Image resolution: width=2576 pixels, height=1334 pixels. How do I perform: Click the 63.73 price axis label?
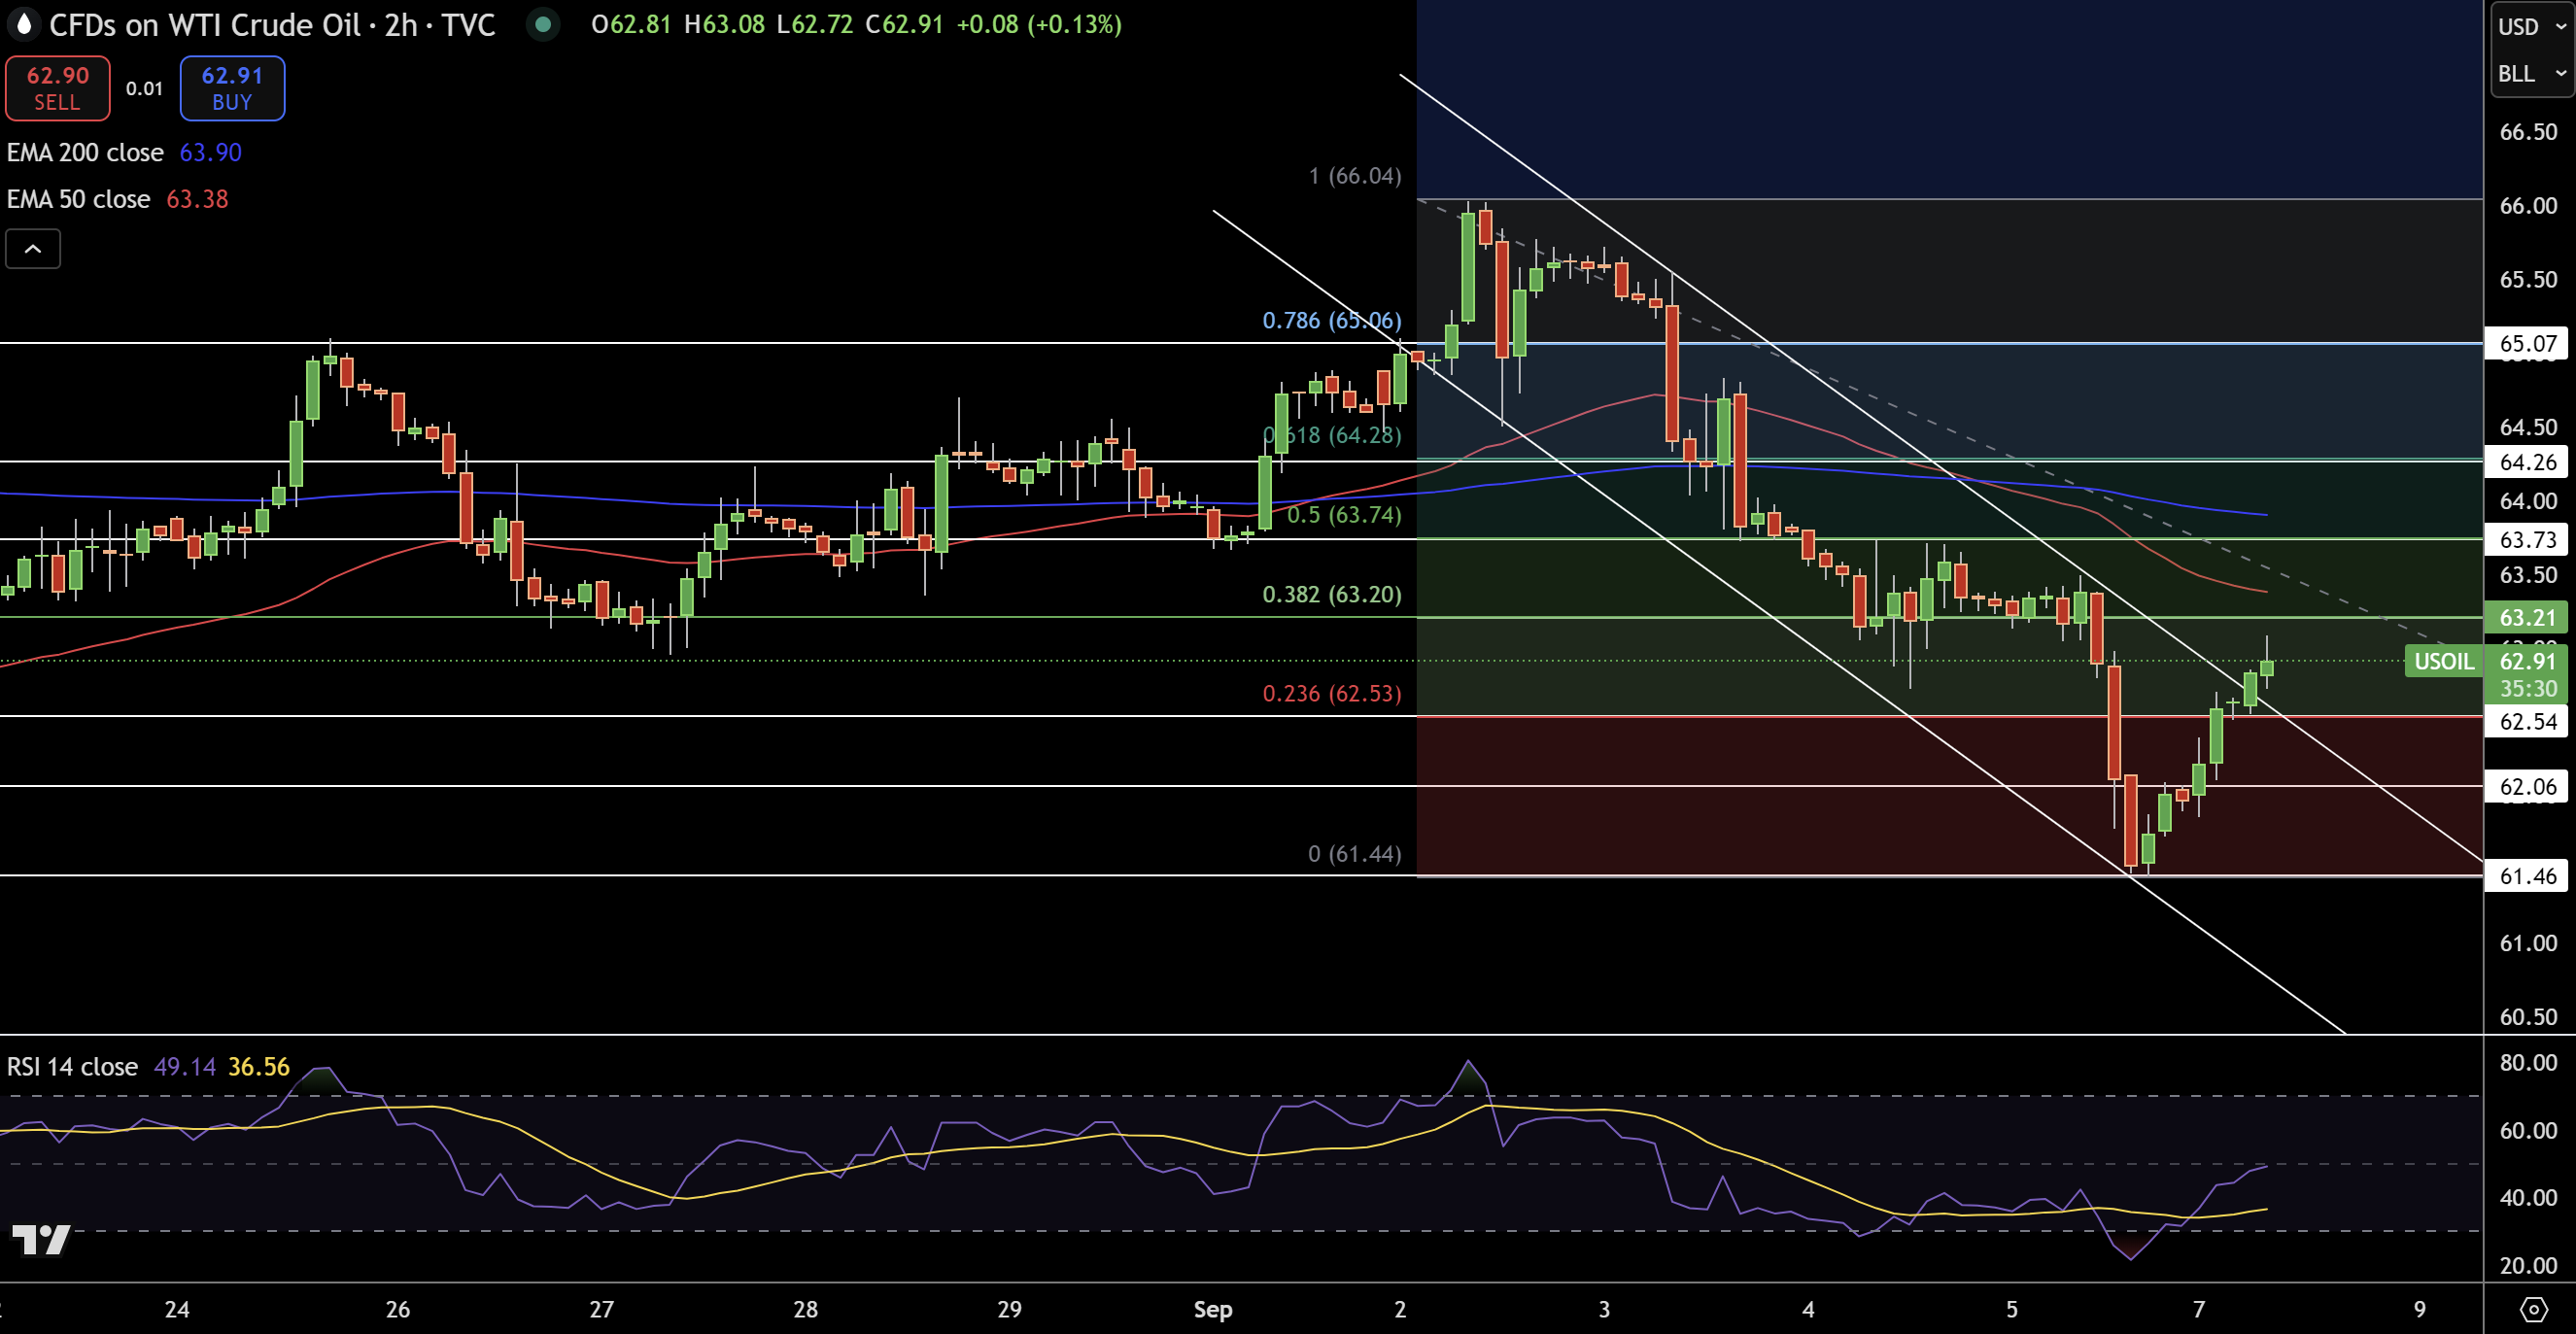2527,540
